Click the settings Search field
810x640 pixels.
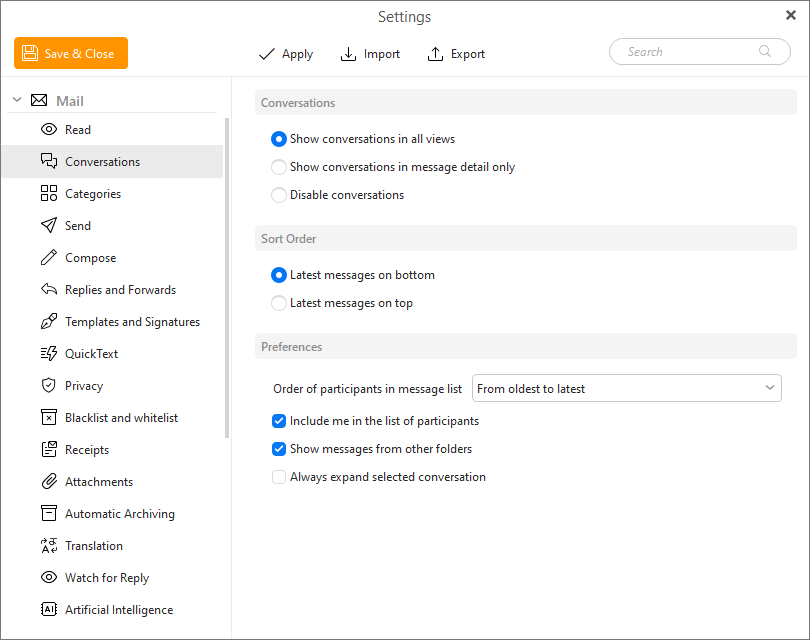tap(690, 52)
